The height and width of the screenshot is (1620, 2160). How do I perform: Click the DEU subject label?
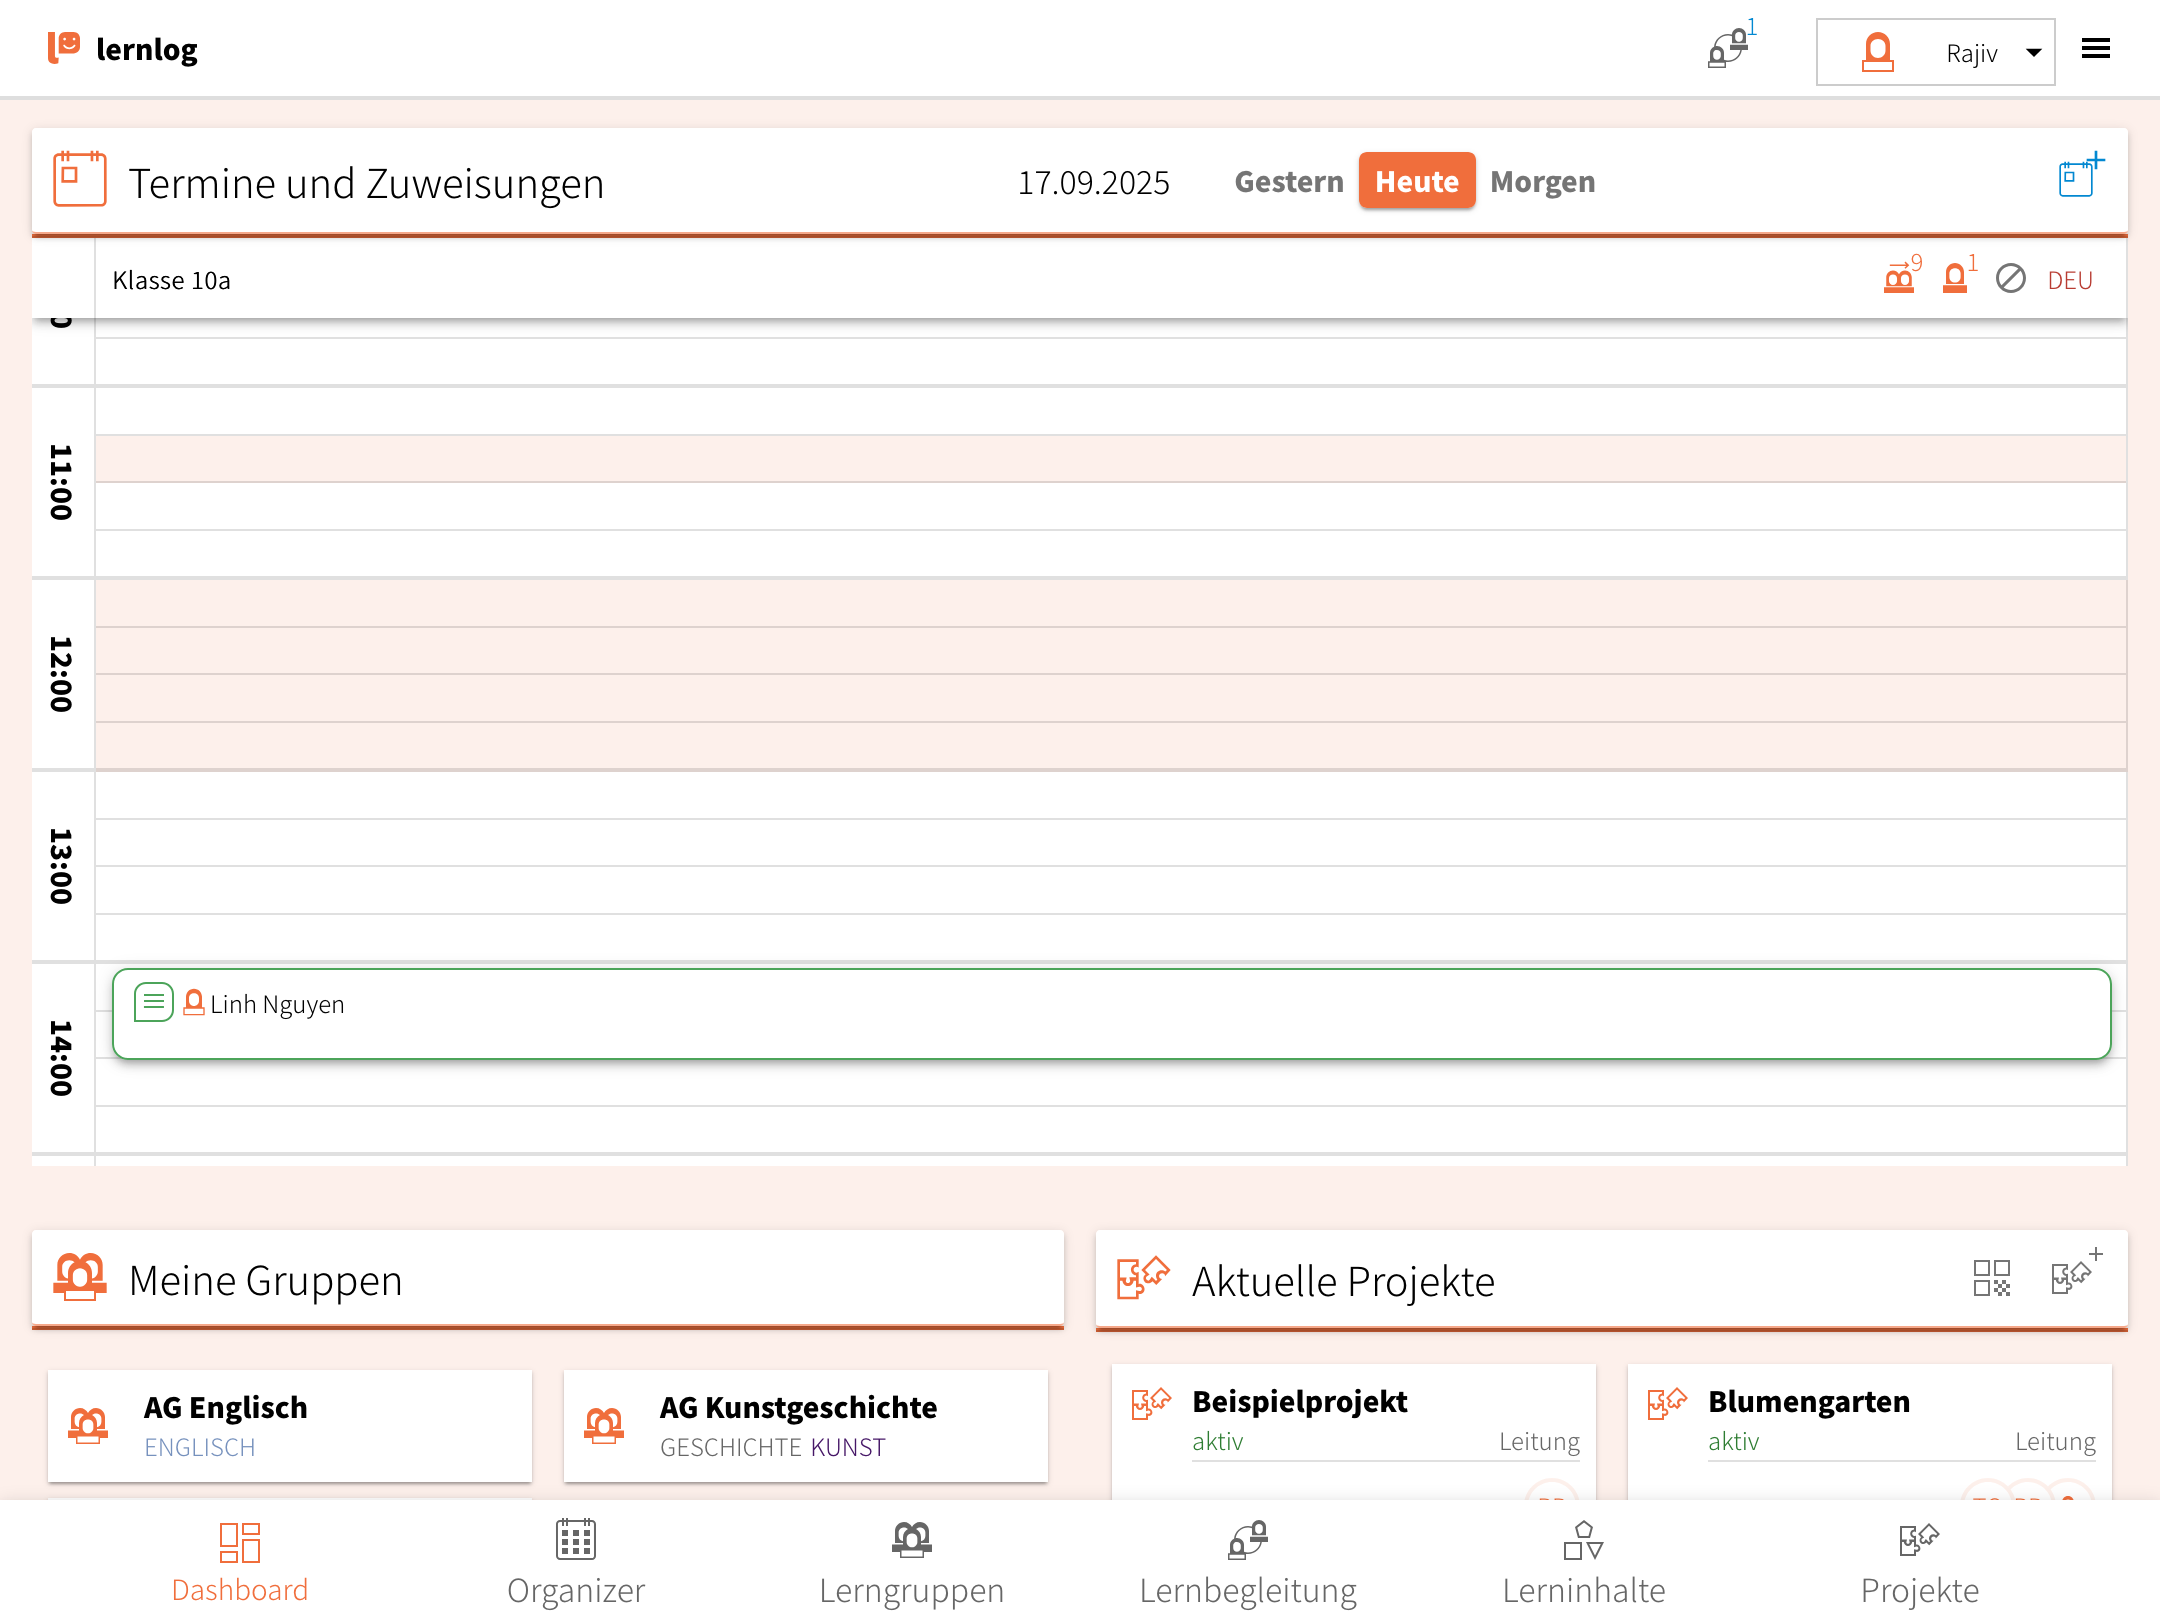point(2069,281)
